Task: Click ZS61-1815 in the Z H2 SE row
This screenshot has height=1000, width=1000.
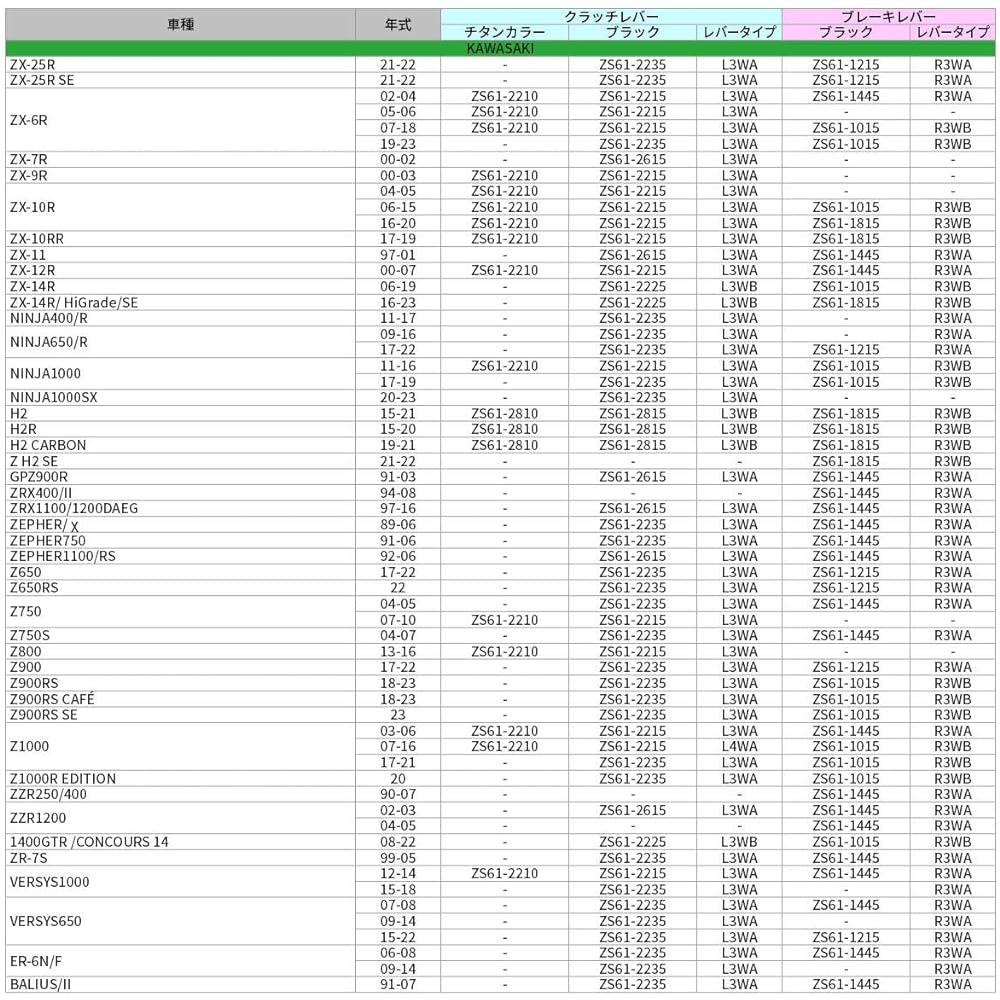Action: coord(846,461)
